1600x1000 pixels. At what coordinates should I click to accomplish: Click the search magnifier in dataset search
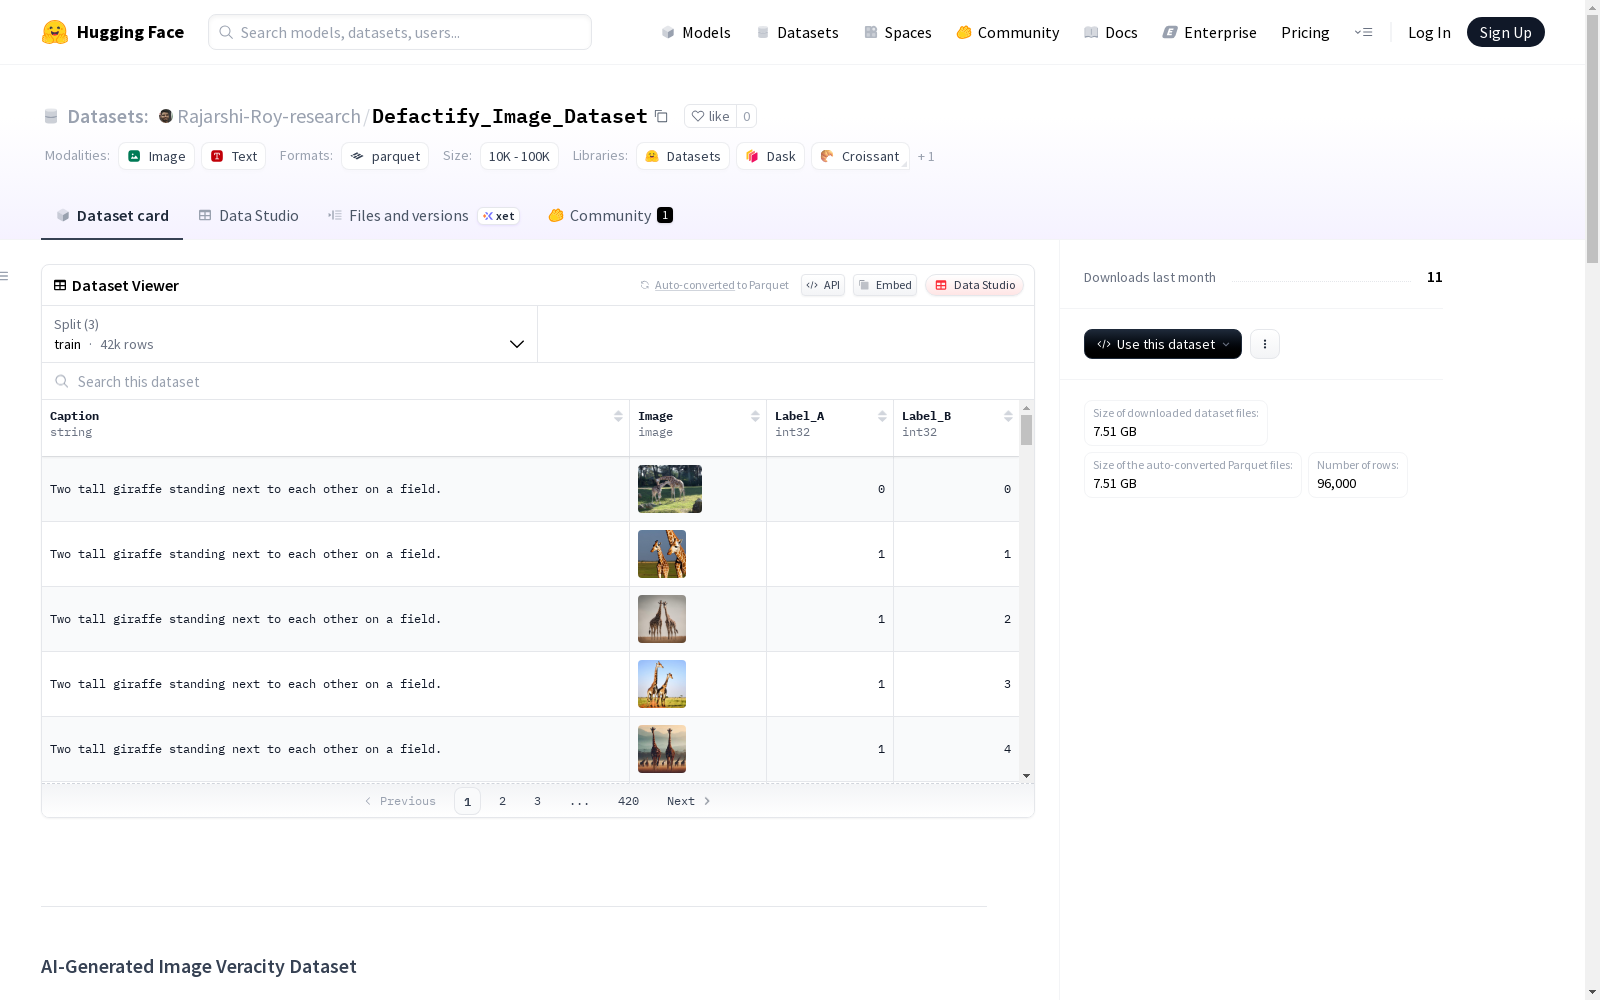click(62, 381)
